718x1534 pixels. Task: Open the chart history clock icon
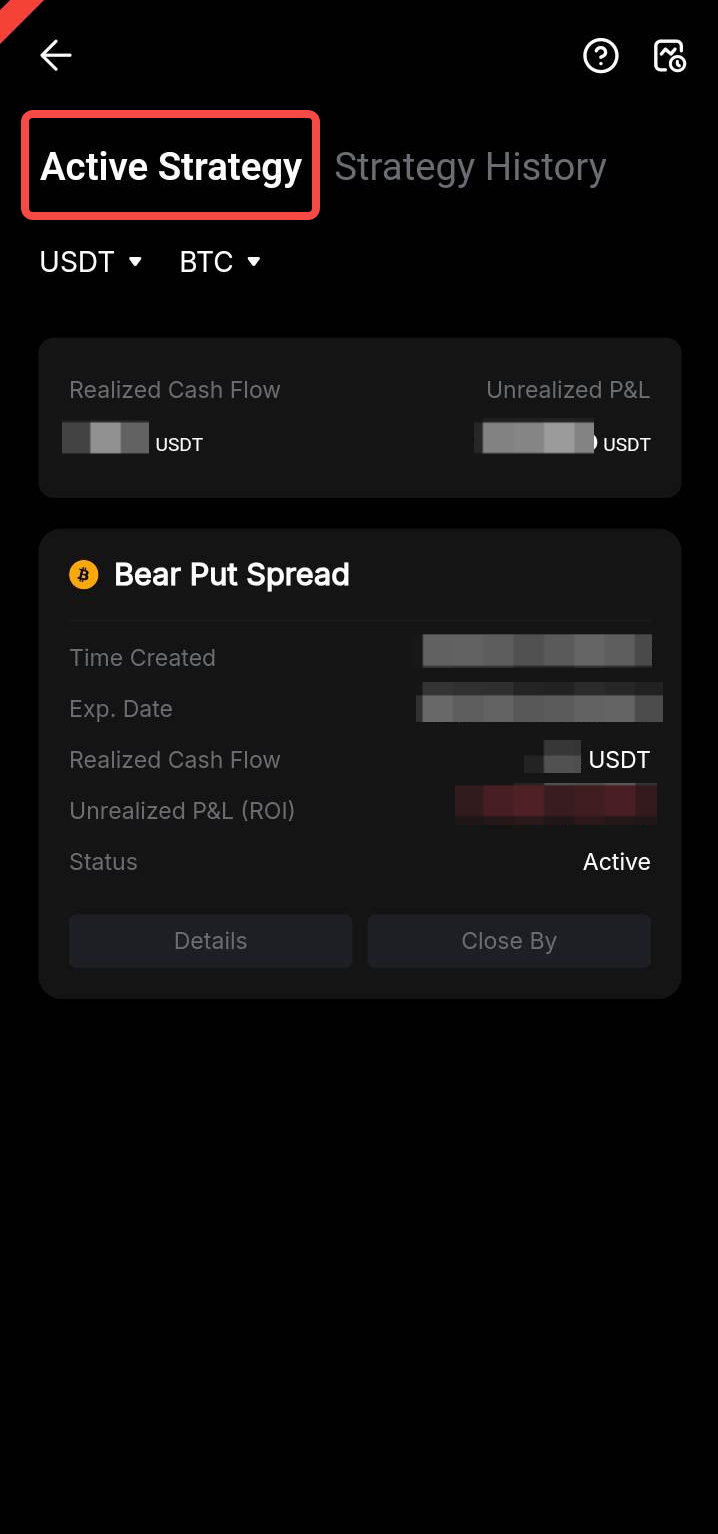click(x=669, y=56)
